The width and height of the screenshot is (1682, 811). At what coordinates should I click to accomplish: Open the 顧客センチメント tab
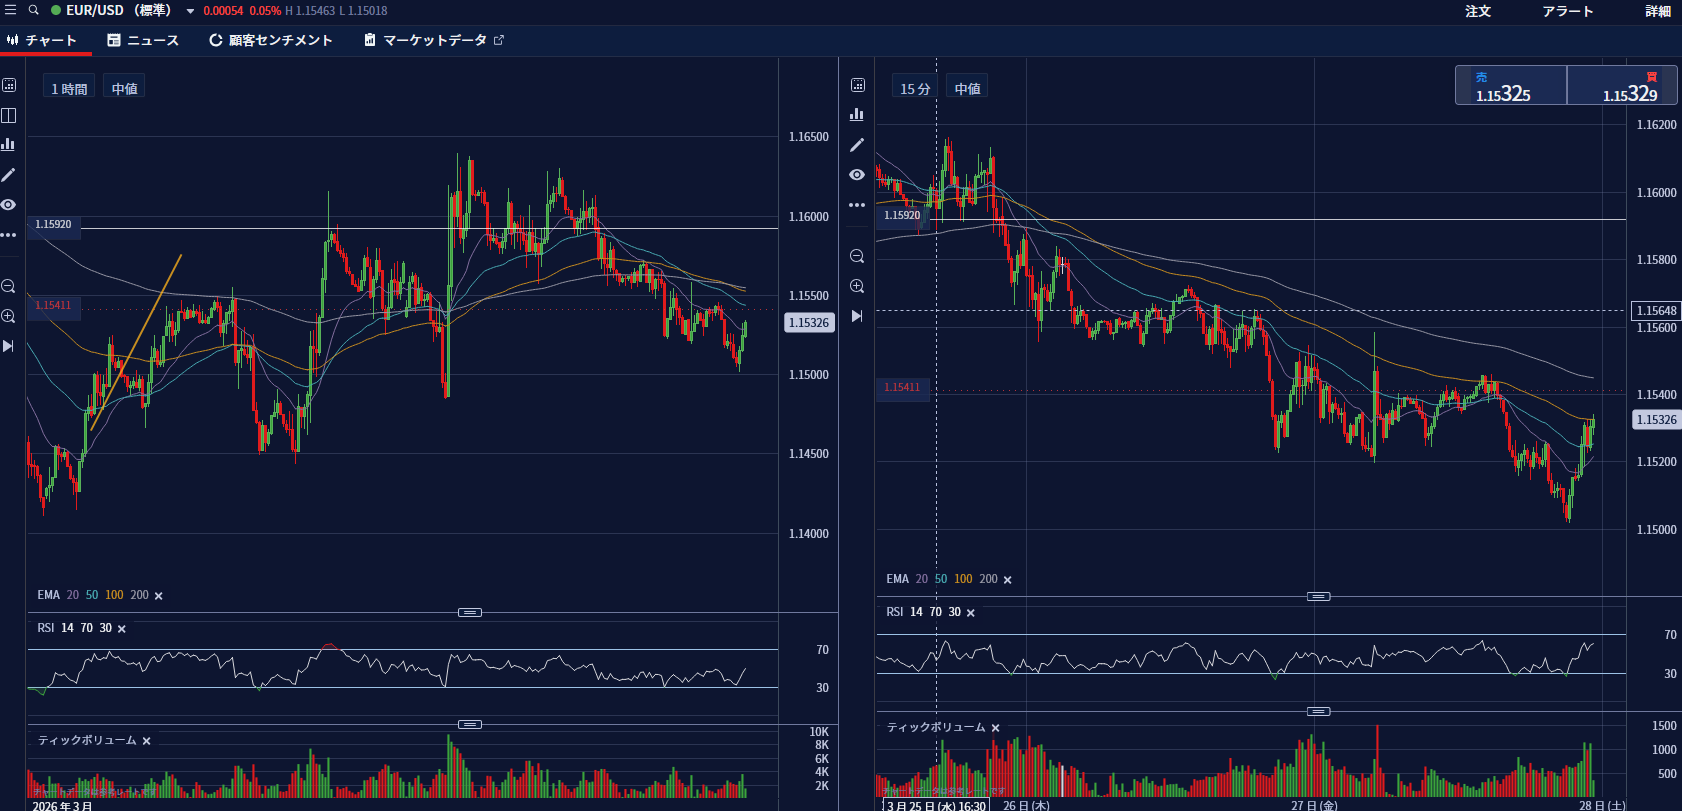(270, 40)
